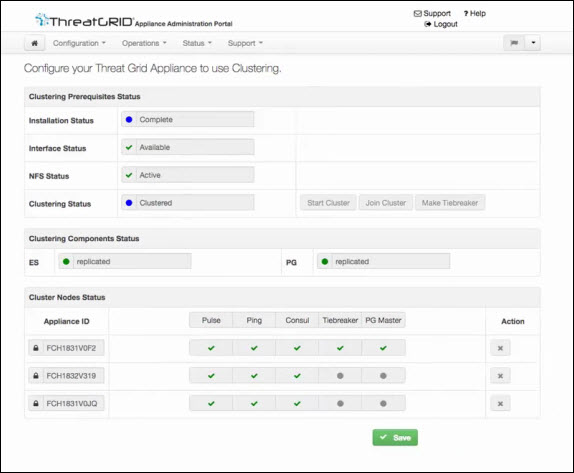
Task: Click Tiebreaker checkmark for FCH1831V0F2
Action: point(340,348)
